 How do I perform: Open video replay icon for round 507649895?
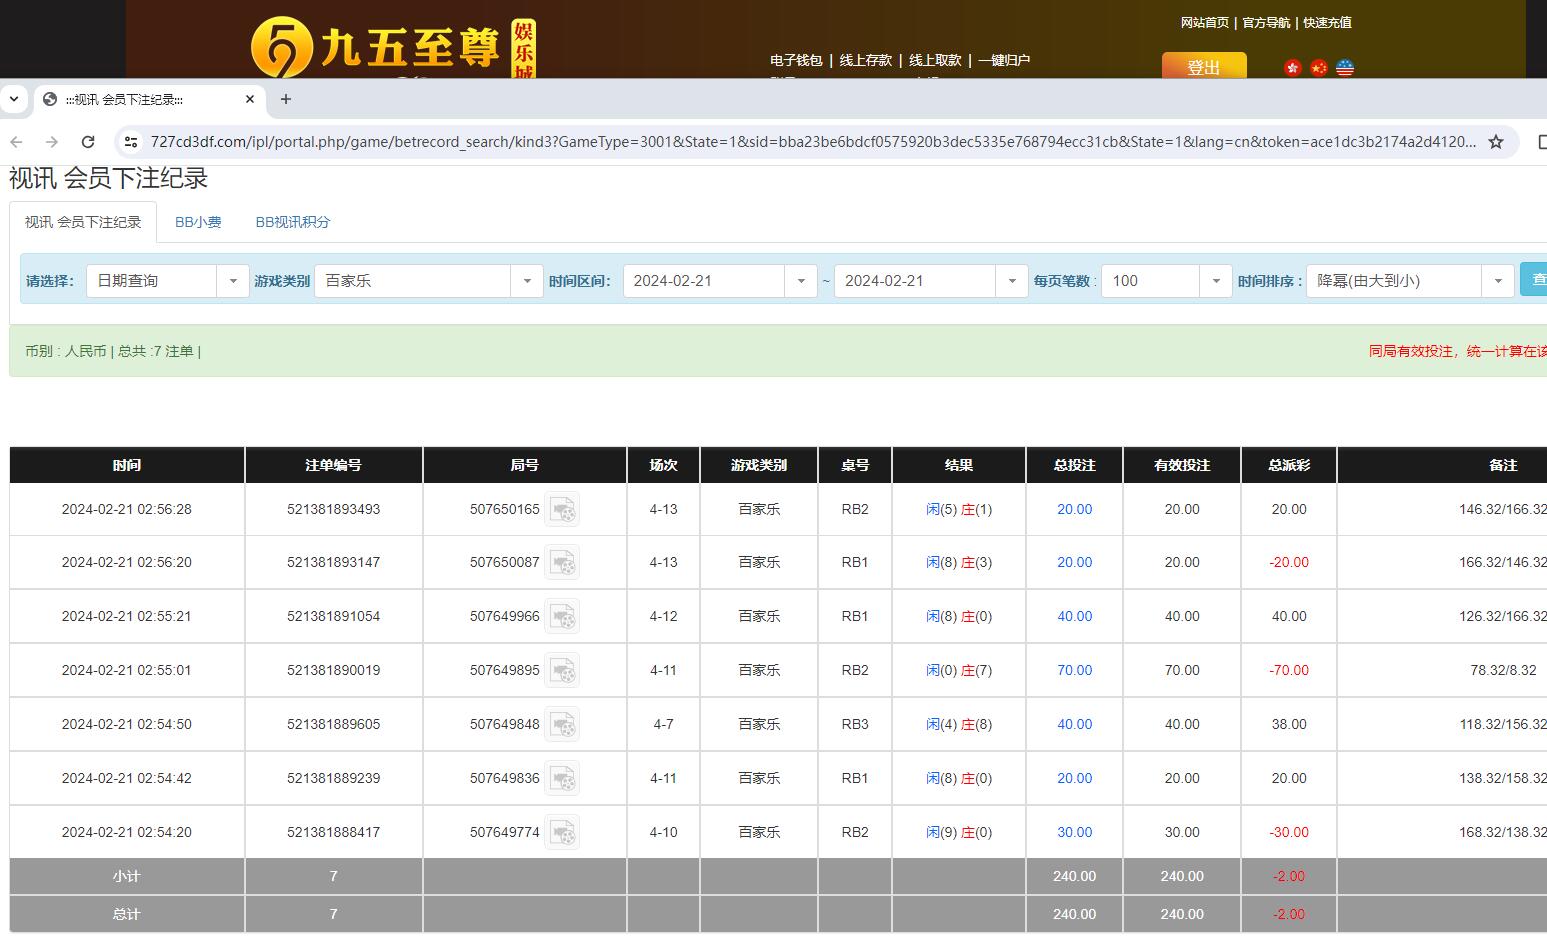pyautogui.click(x=562, y=670)
